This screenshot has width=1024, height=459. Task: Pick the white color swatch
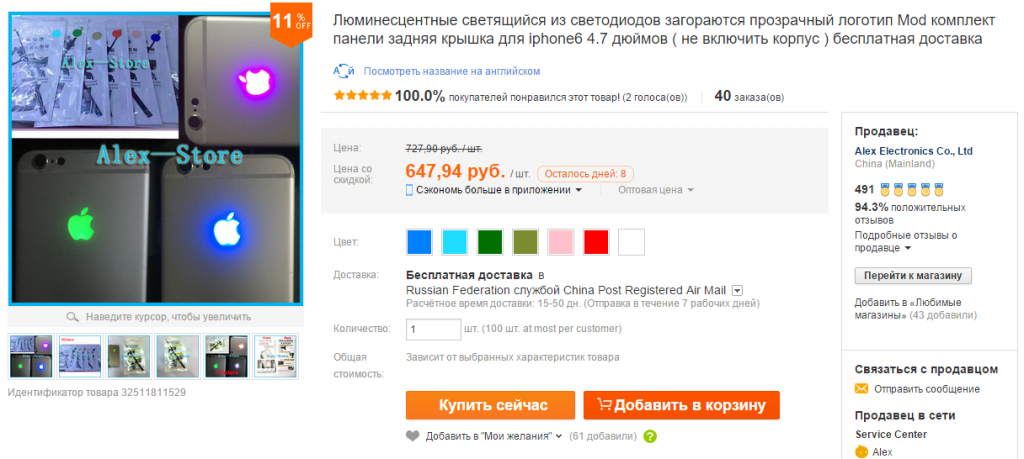(632, 242)
